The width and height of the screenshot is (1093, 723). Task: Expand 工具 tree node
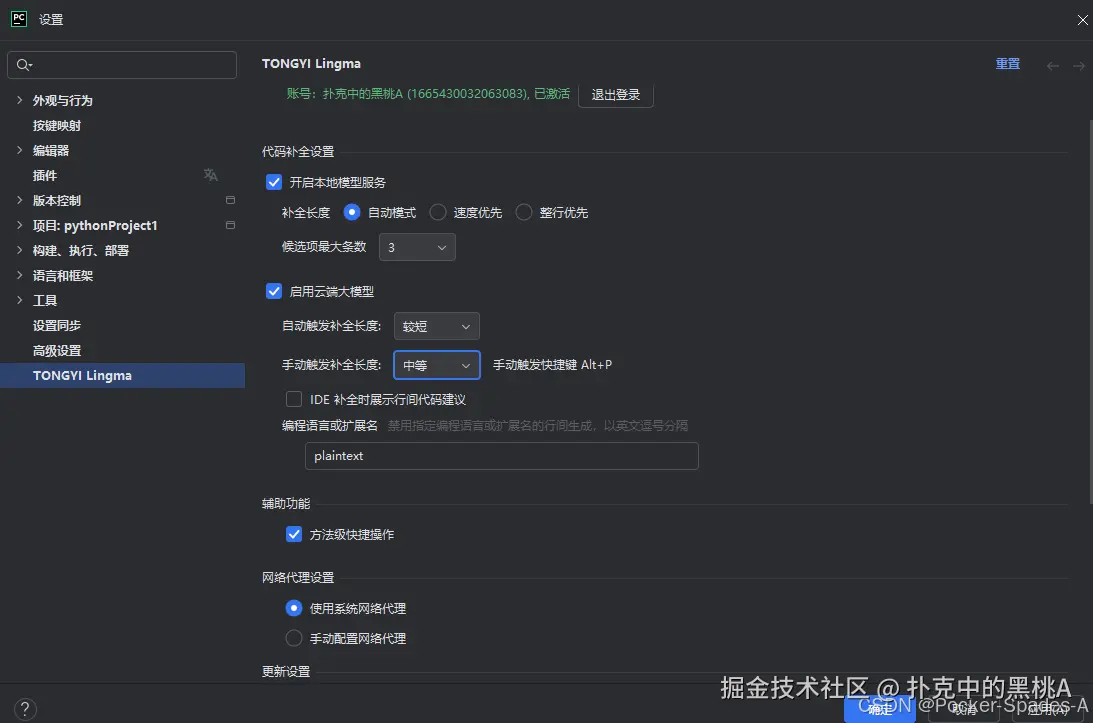[20, 300]
